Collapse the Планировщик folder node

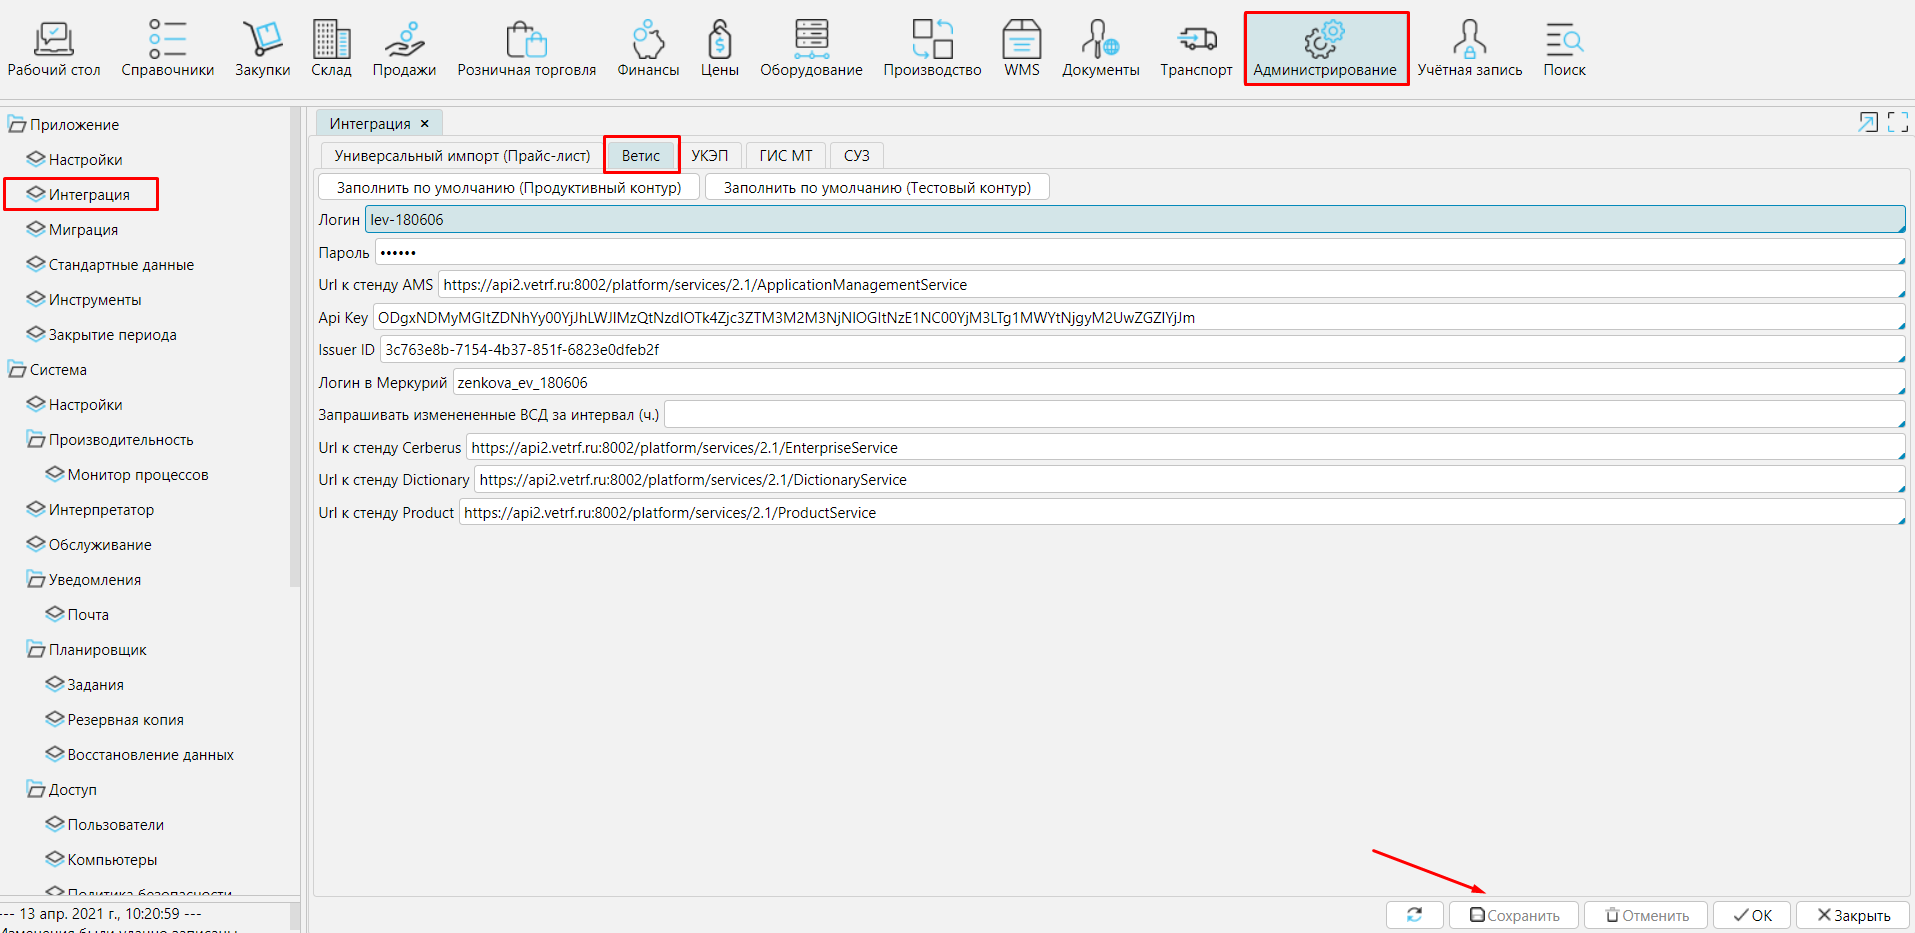click(36, 650)
